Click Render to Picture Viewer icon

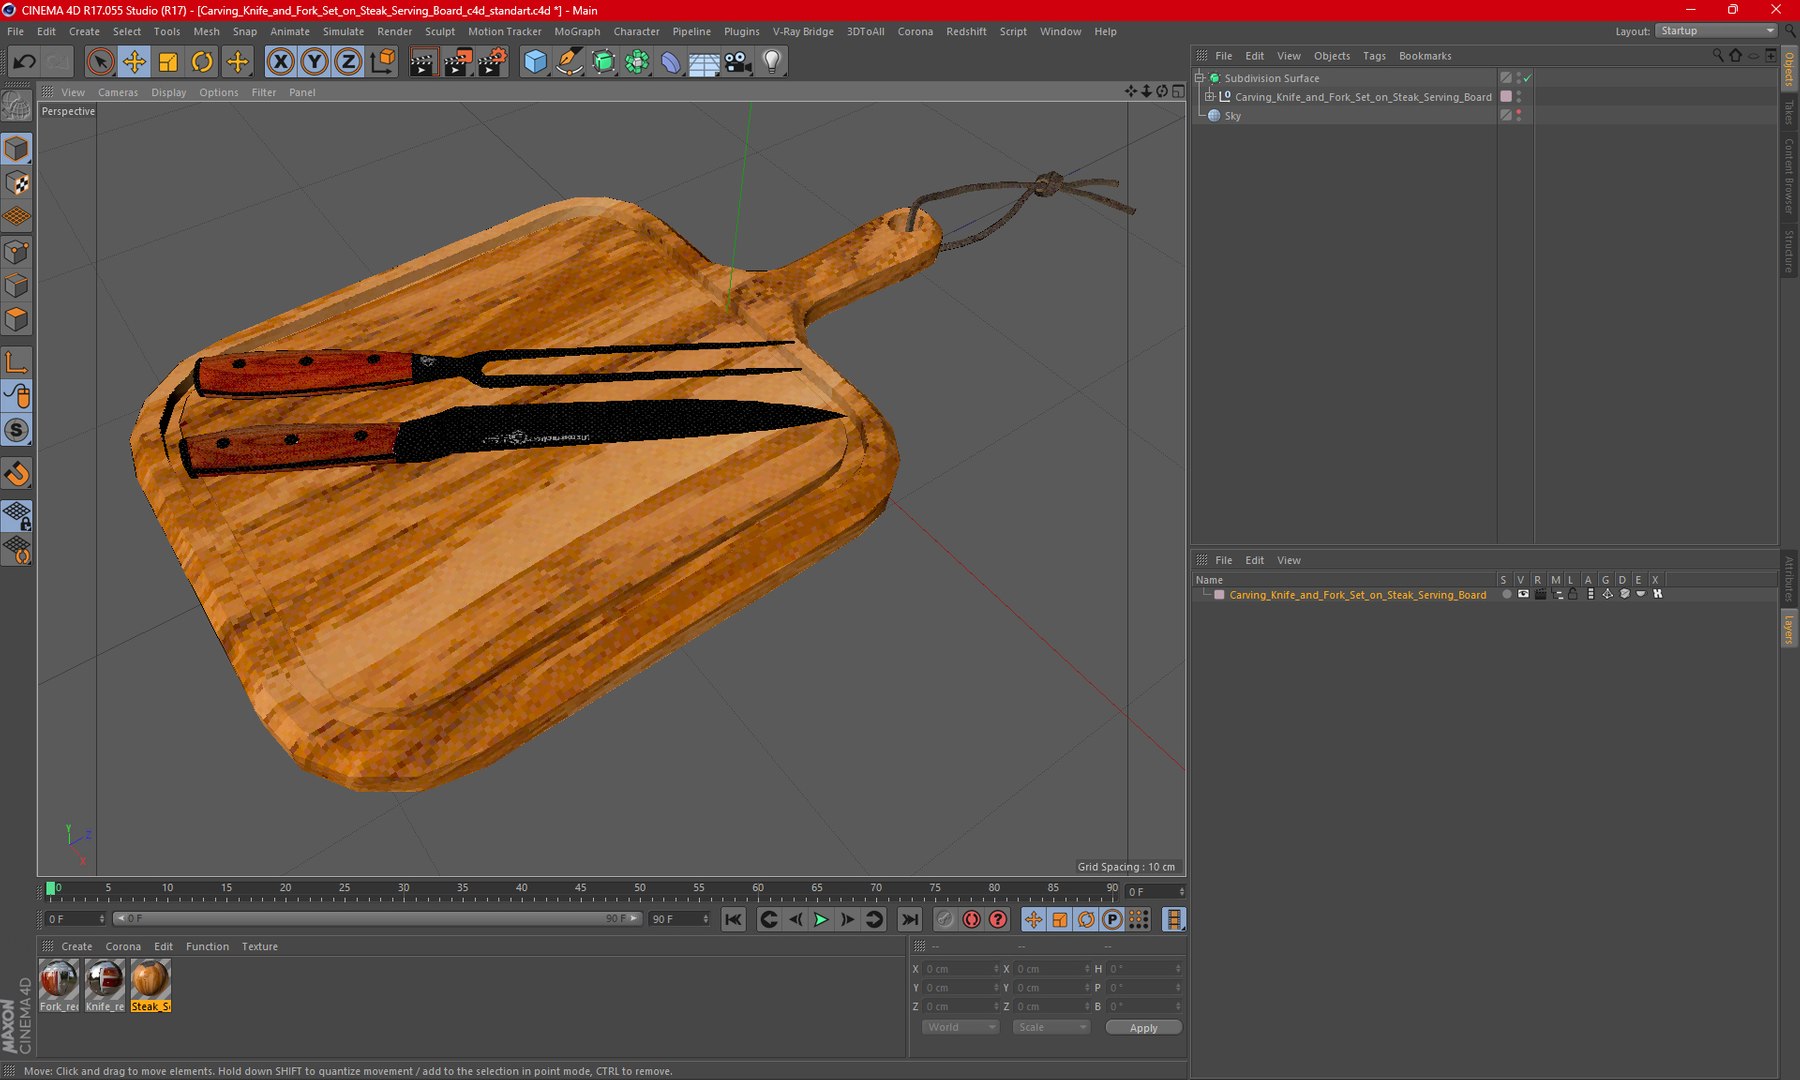[457, 62]
